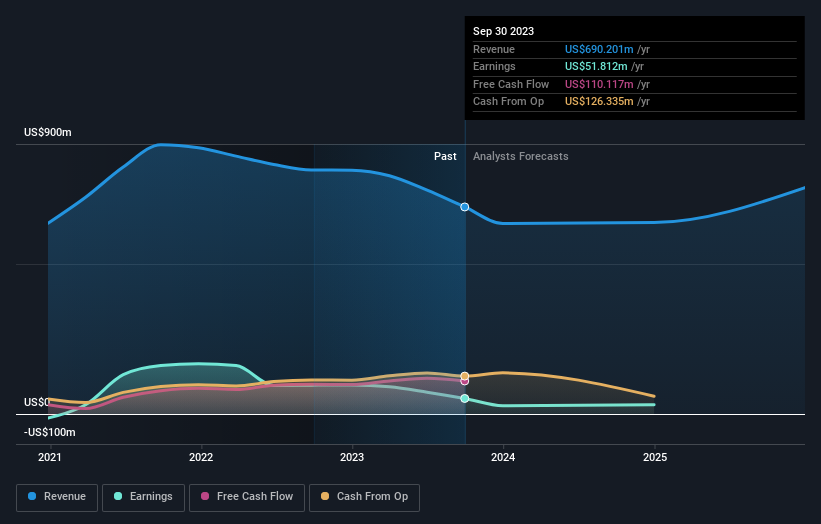821x524 pixels.
Task: Click the Earnings row label in tooltip
Action: pyautogui.click(x=494, y=66)
